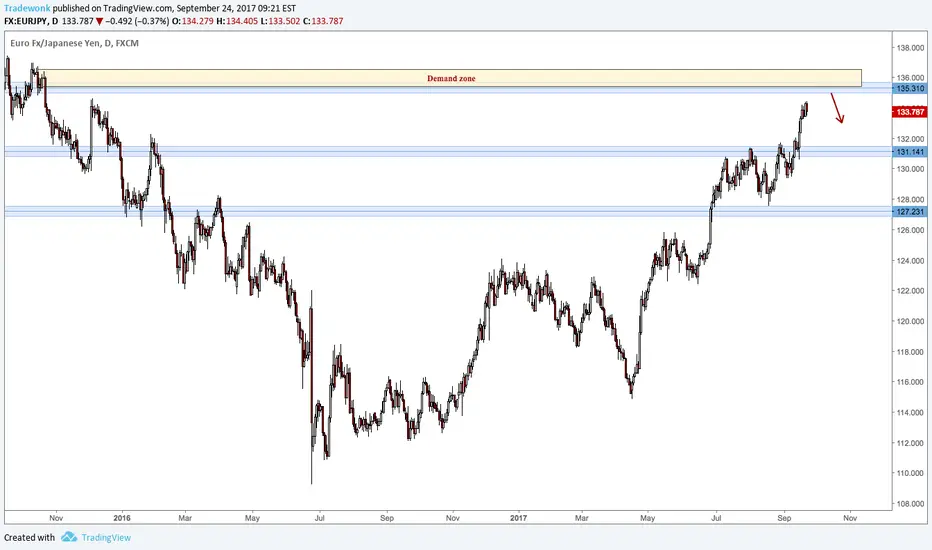Click the 112.000 price axis label
Screen dimensions: 932x550
click(x=910, y=443)
